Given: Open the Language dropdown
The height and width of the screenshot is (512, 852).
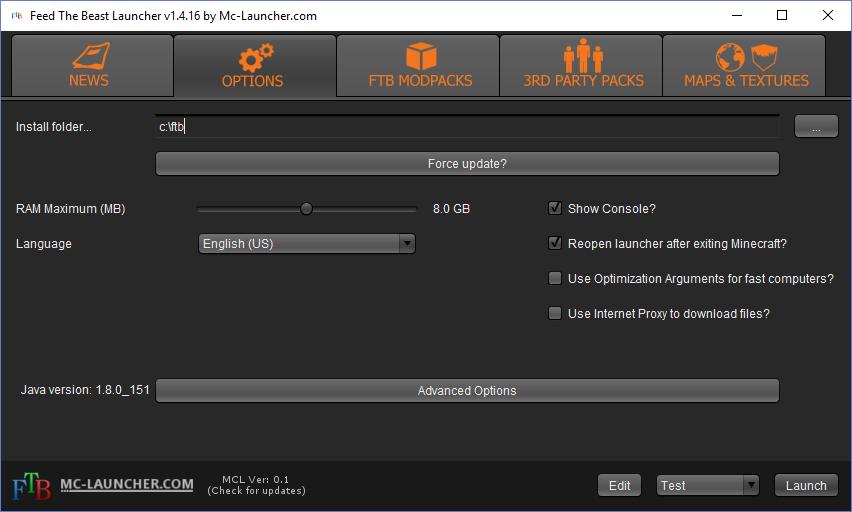Looking at the screenshot, I should (306, 243).
